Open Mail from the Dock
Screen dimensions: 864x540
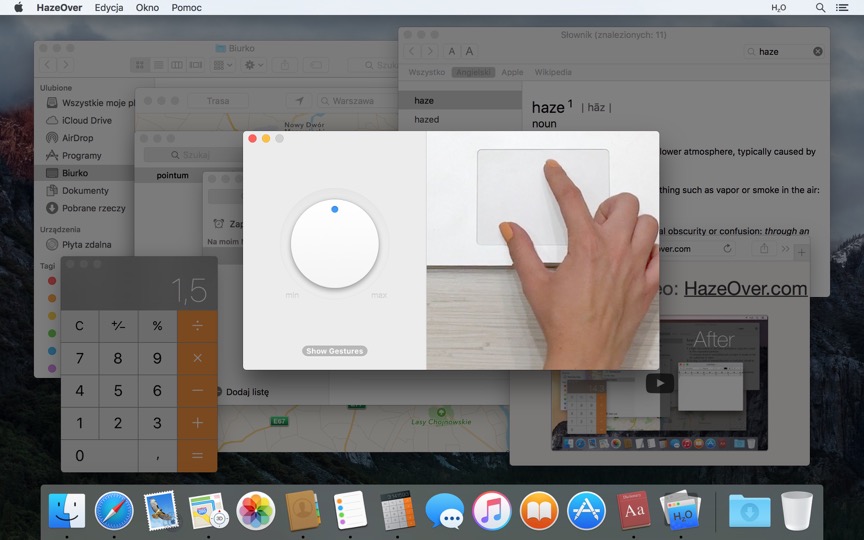(161, 511)
